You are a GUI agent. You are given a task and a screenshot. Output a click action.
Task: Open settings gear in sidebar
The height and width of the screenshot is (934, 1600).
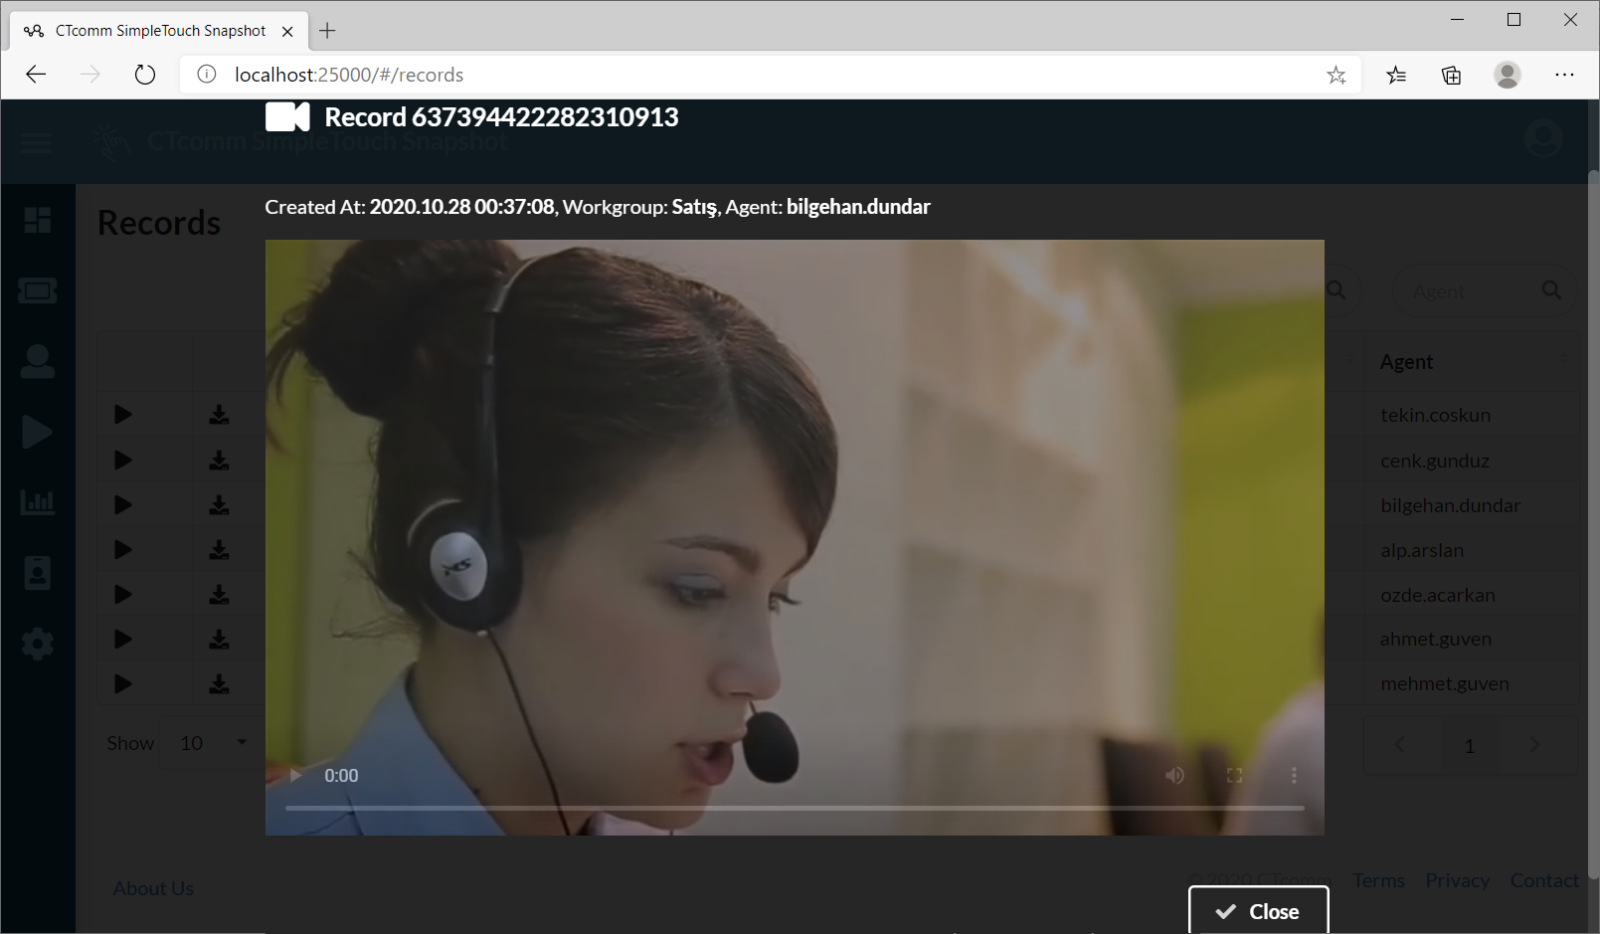point(38,643)
